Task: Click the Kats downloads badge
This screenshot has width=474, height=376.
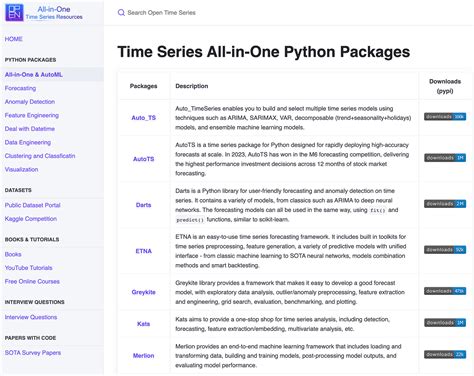Action: pyautogui.click(x=445, y=323)
